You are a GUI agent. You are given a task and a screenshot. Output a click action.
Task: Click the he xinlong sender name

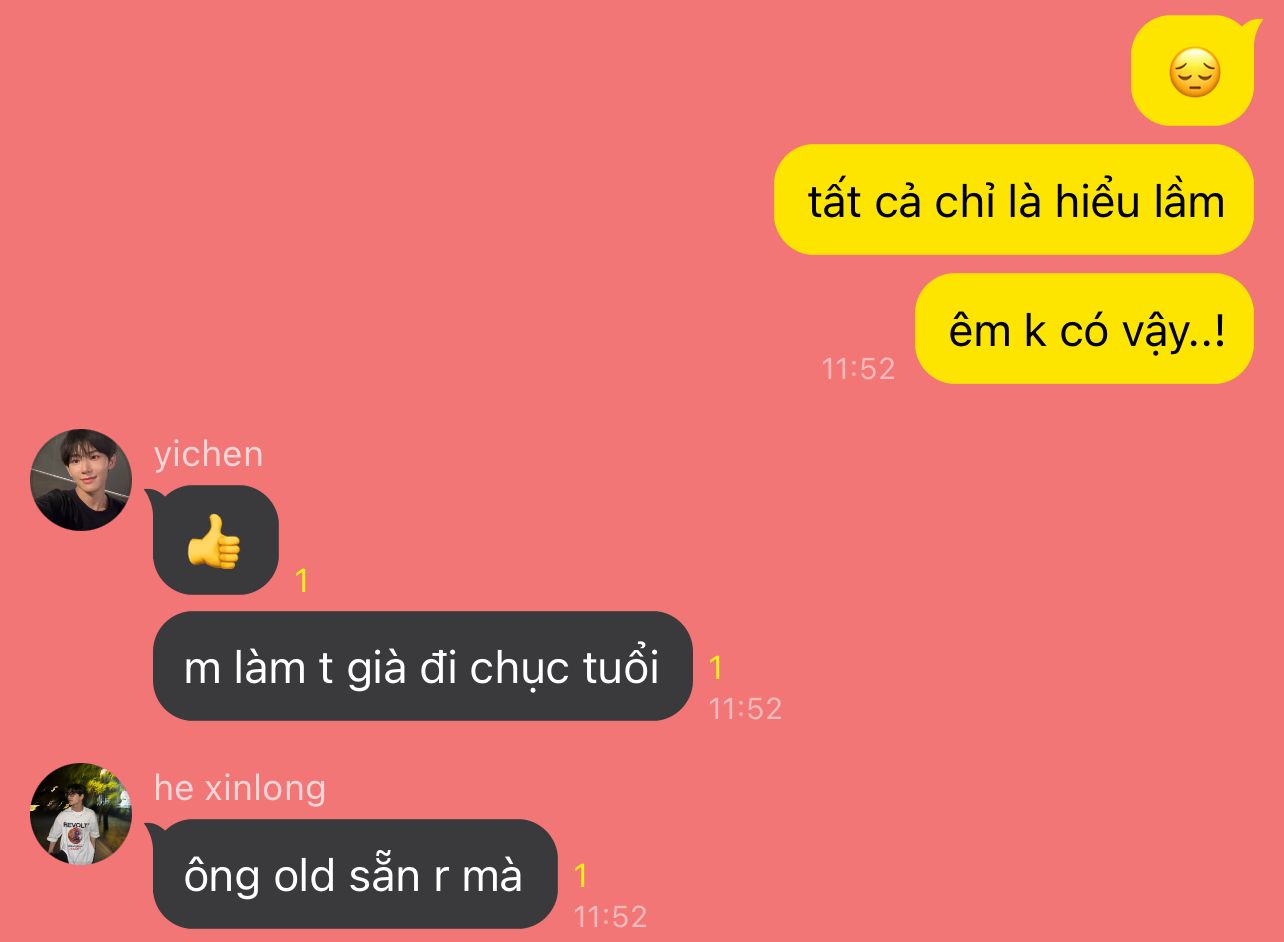[240, 788]
